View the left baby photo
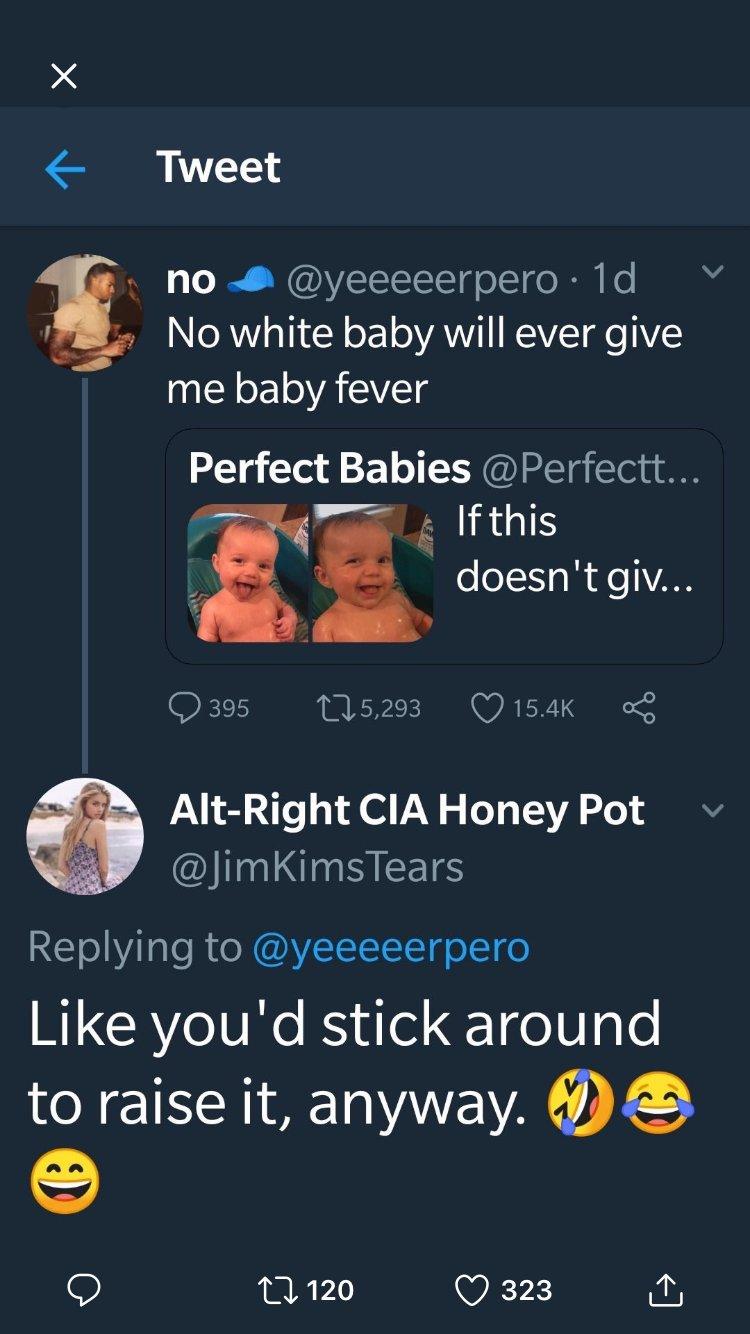Screen dimensions: 750x1334 tap(247, 573)
